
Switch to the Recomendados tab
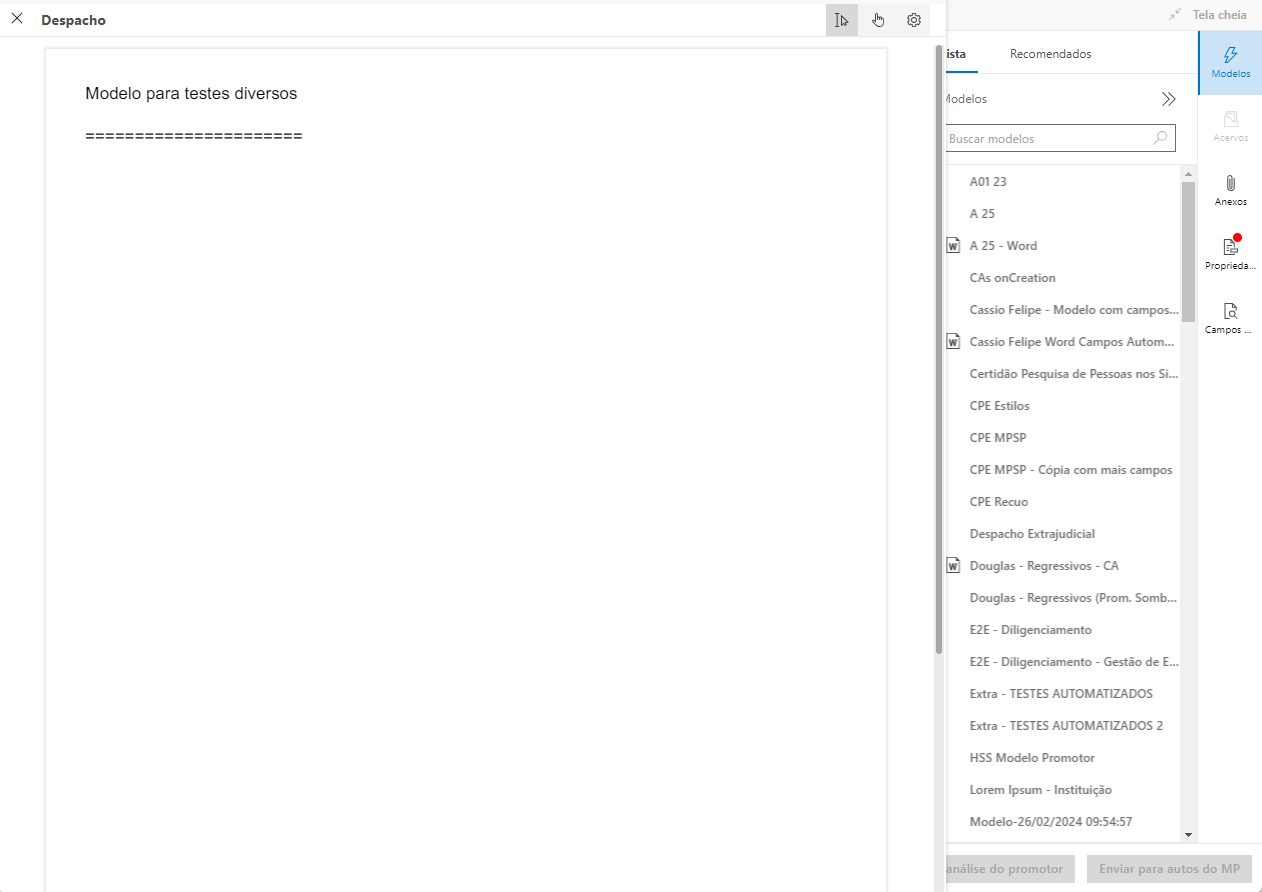[1050, 54]
